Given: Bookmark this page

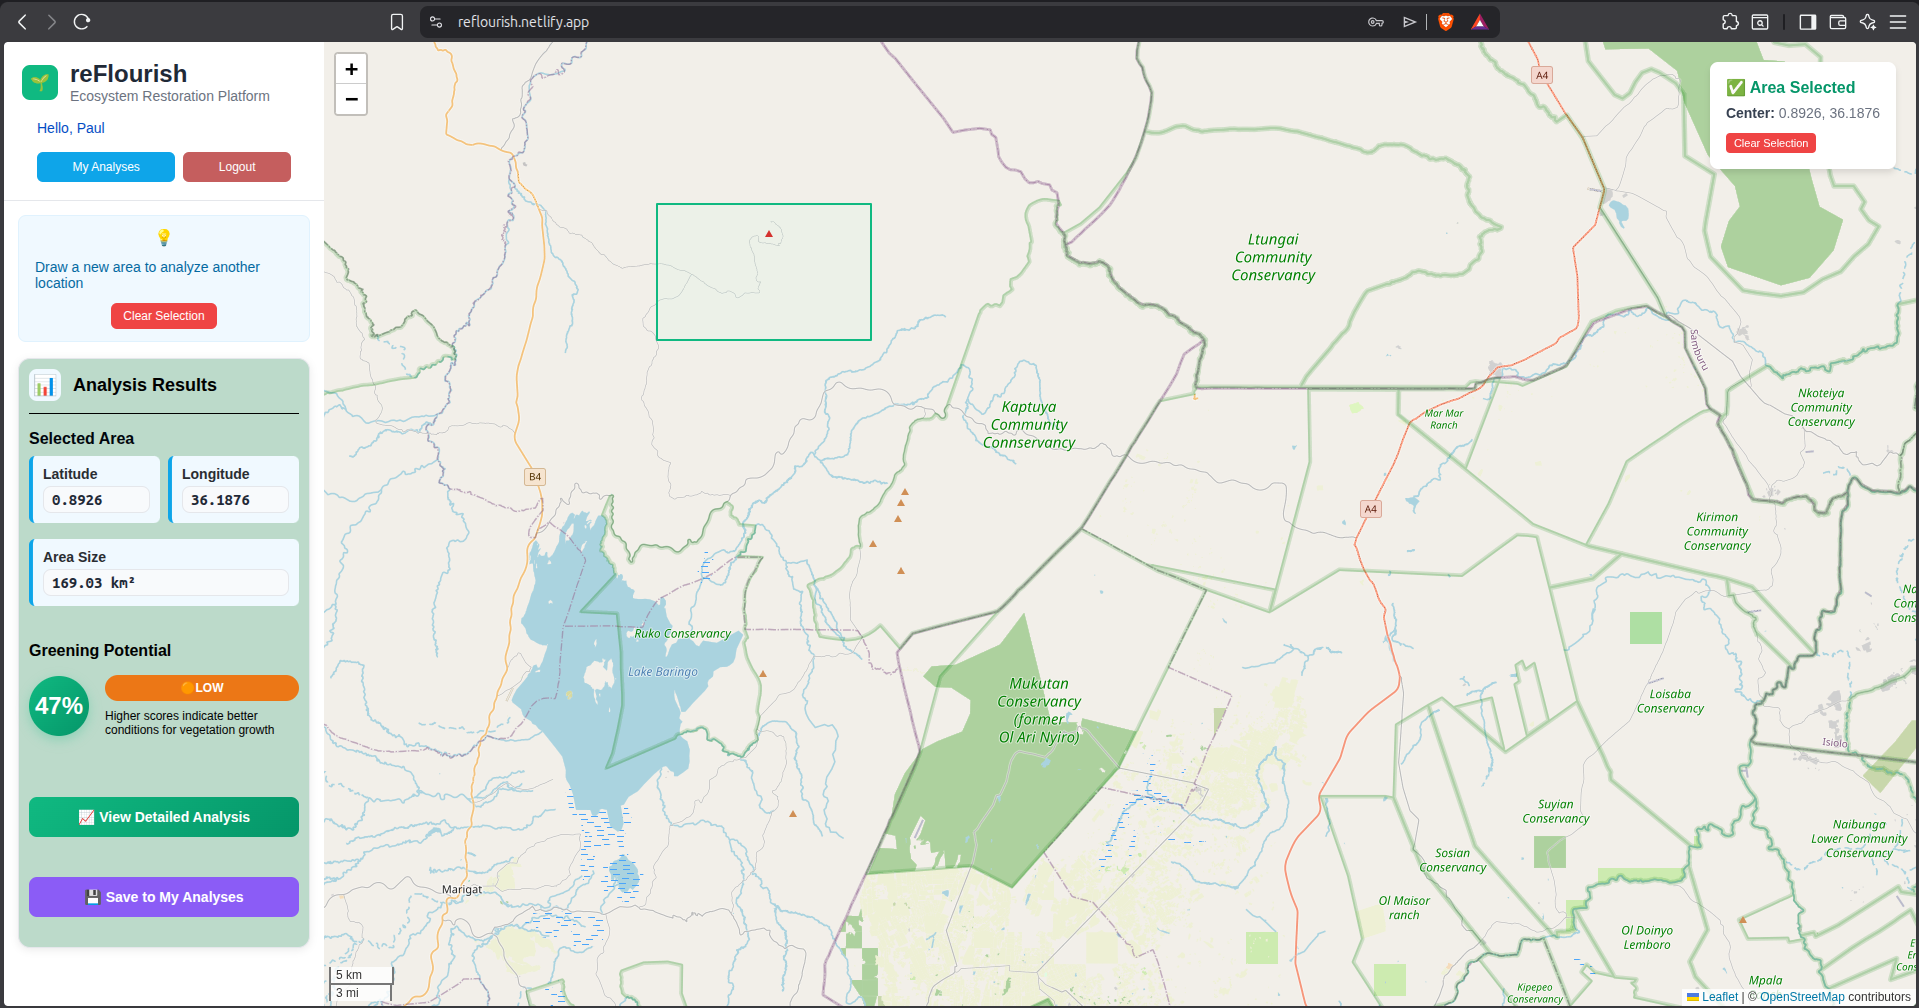Looking at the screenshot, I should pos(397,22).
